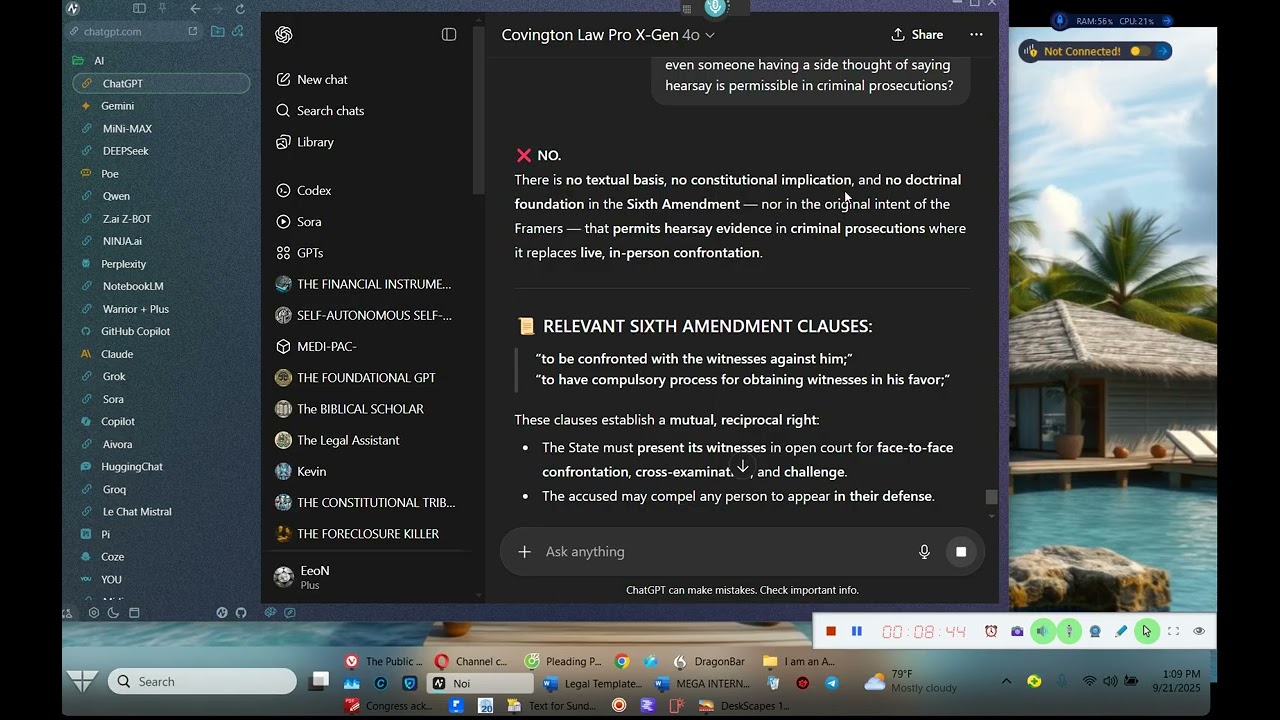
Task: Open chatgpt.com in external browser icon
Action: tap(193, 31)
